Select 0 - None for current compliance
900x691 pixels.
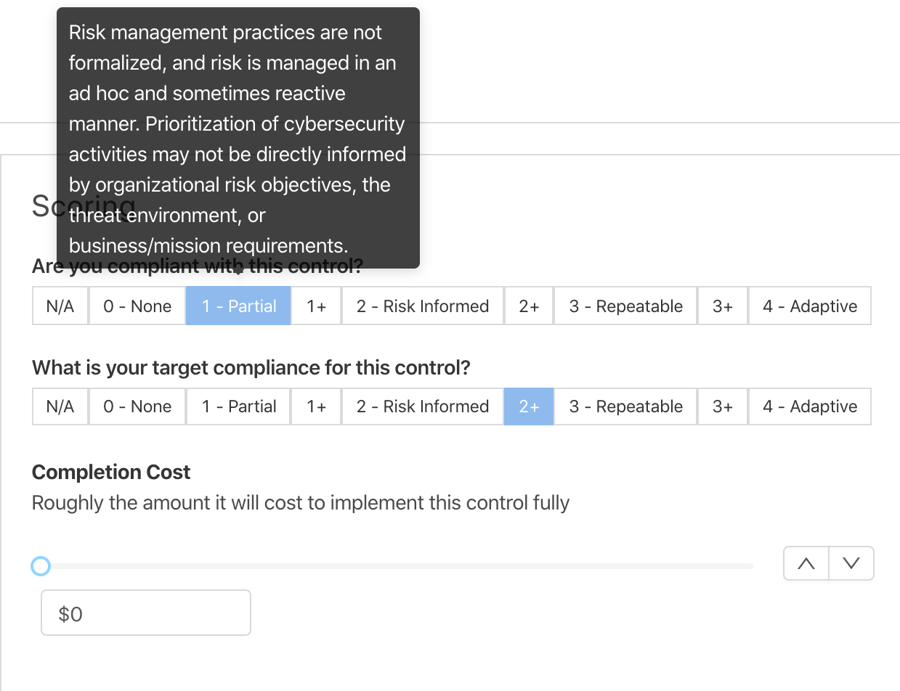tap(136, 305)
